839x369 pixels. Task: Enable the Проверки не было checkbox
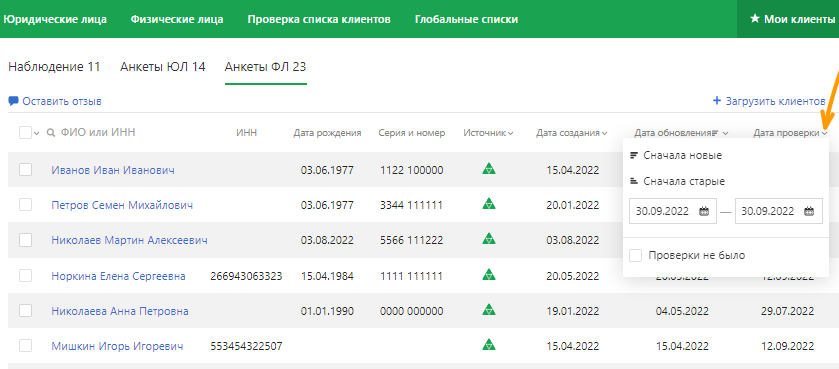click(636, 256)
